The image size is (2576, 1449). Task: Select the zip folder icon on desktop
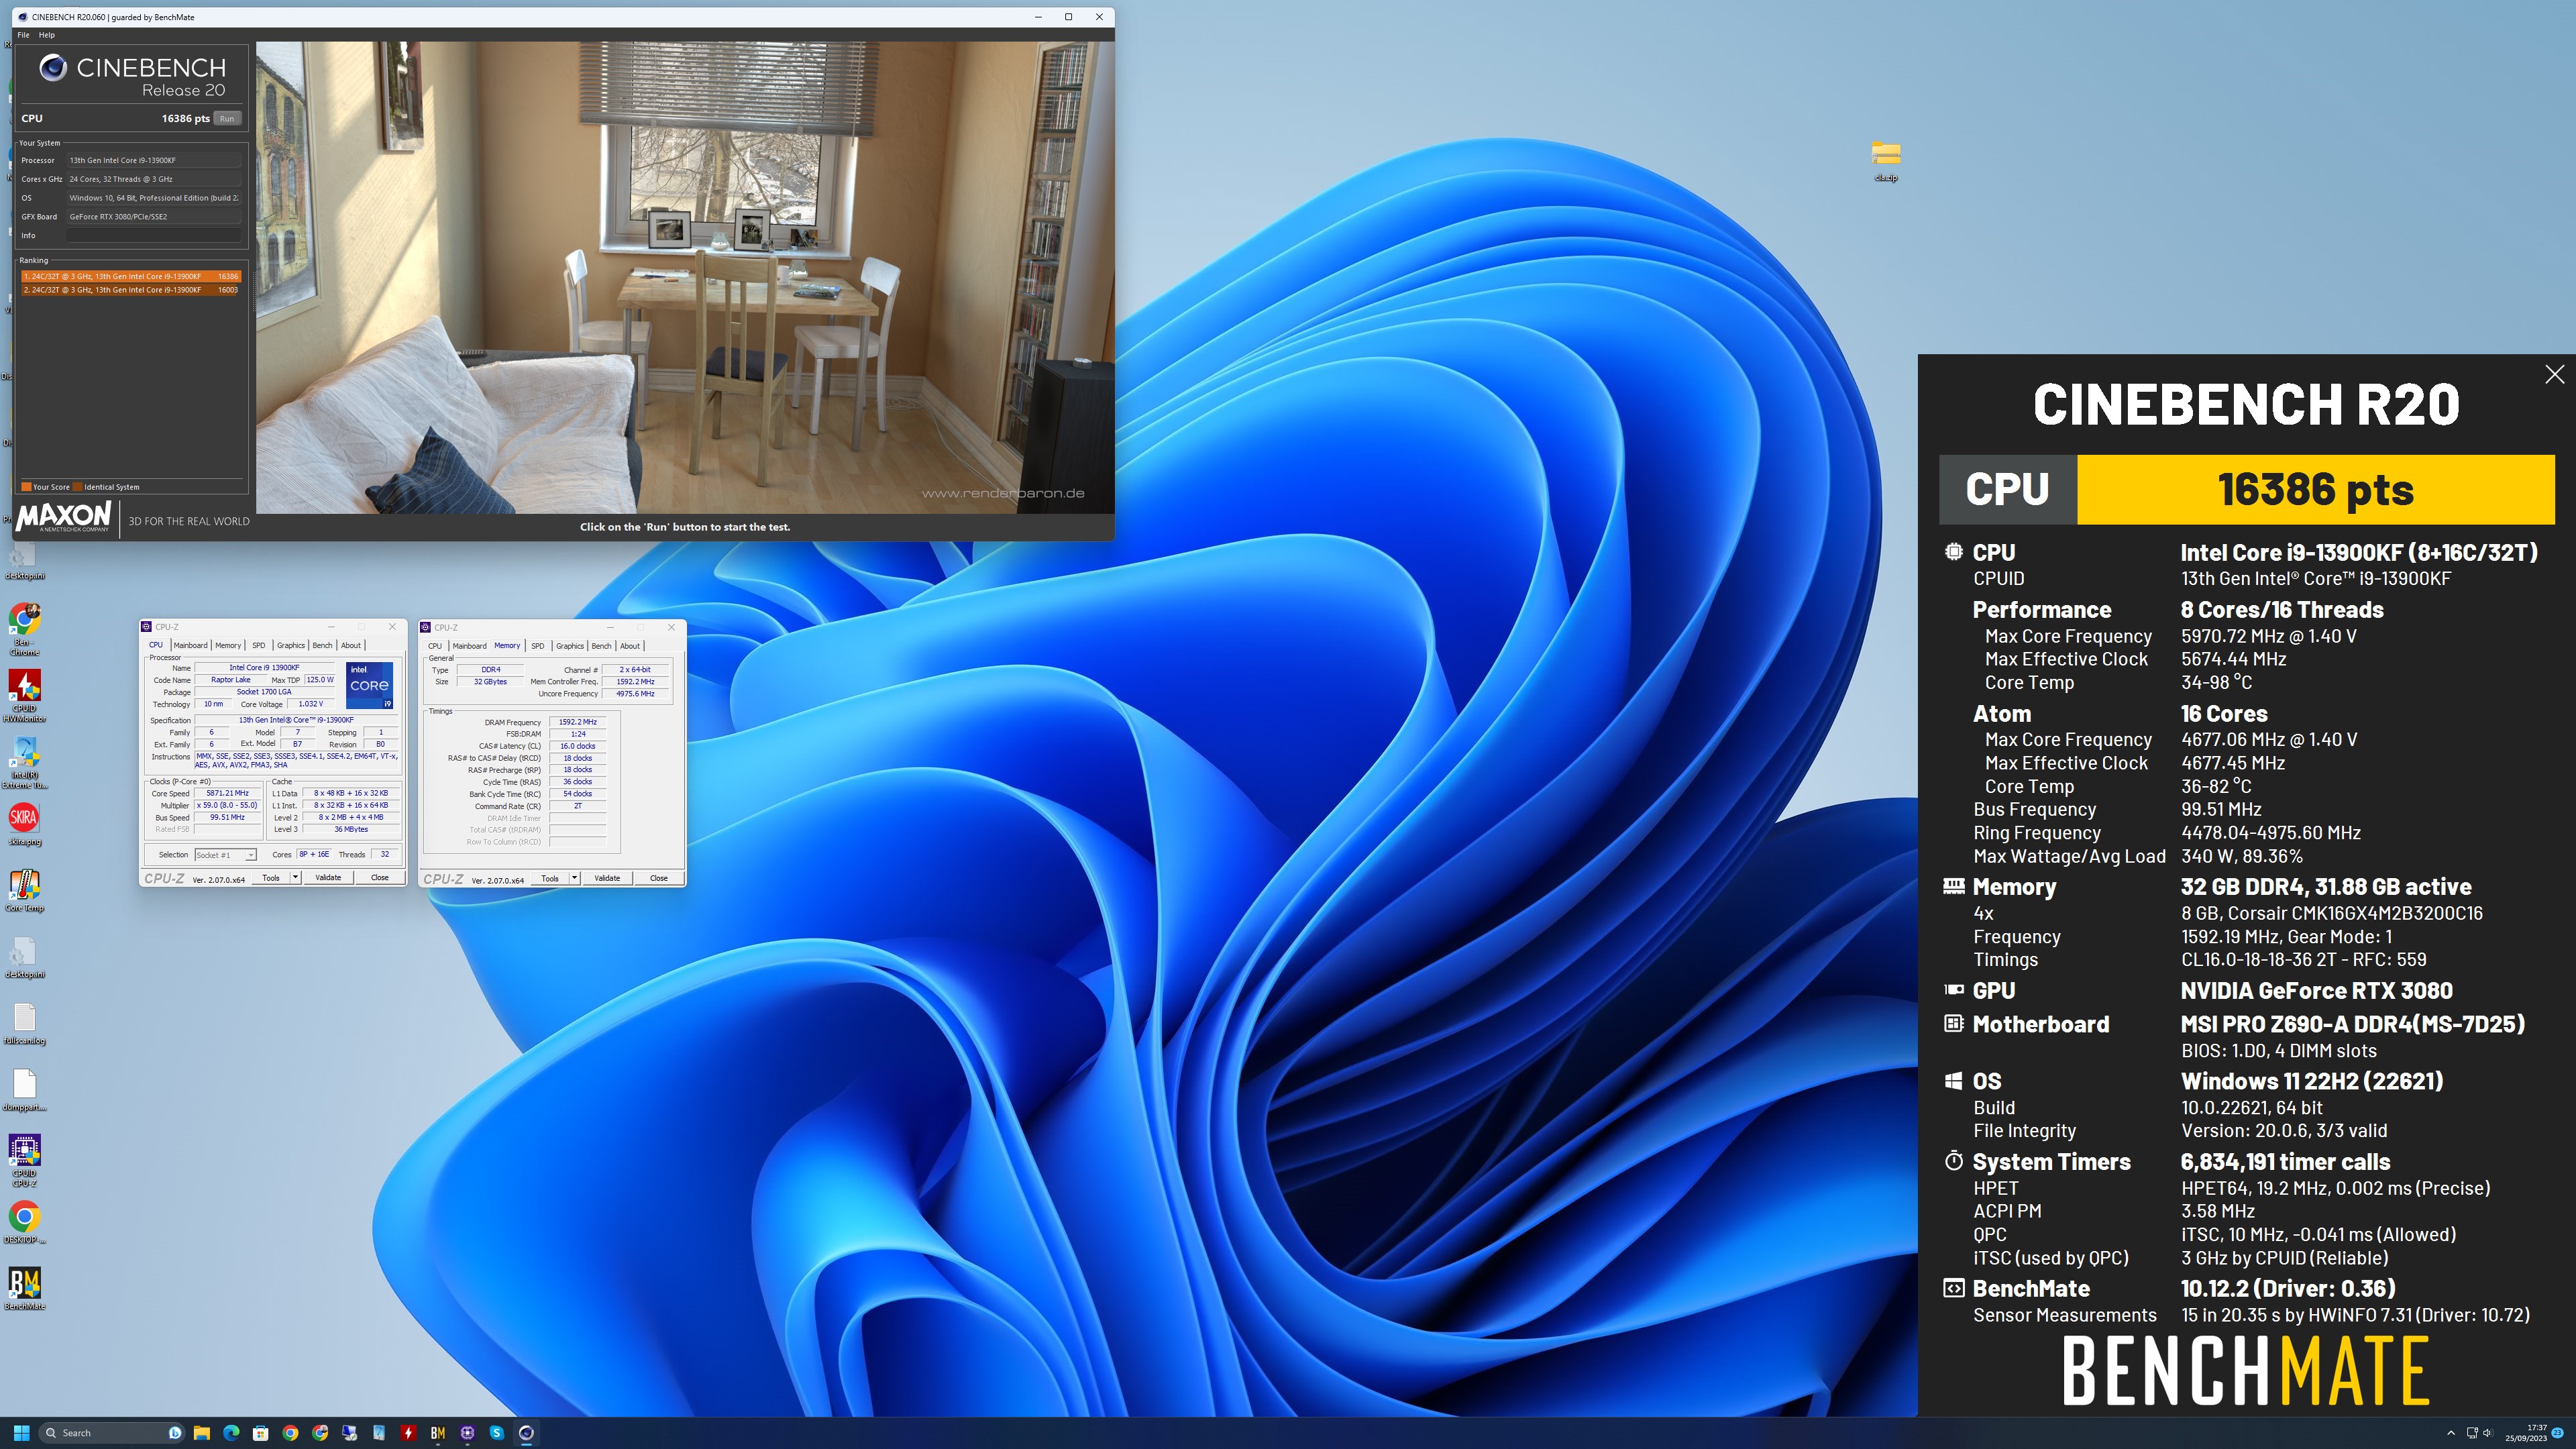point(1886,160)
